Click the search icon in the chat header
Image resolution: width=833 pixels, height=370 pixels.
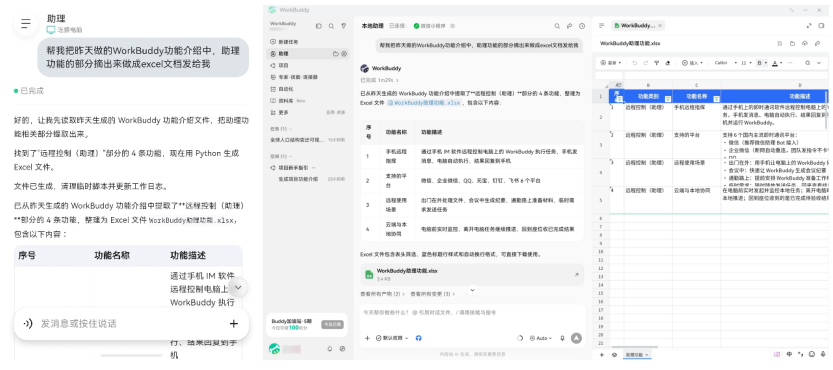point(557,26)
